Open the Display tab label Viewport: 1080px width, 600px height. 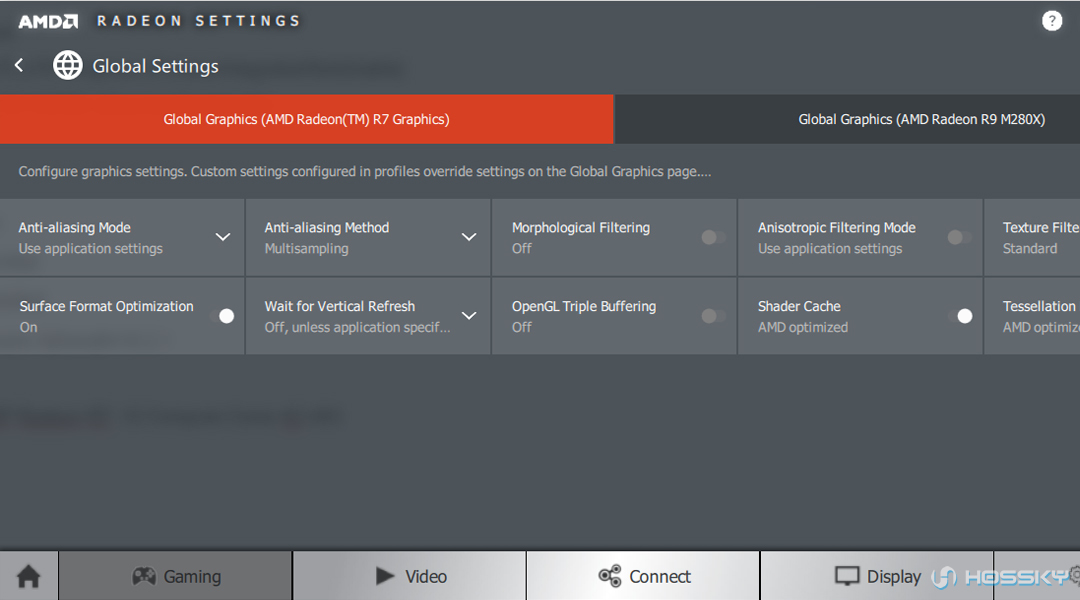(x=893, y=577)
